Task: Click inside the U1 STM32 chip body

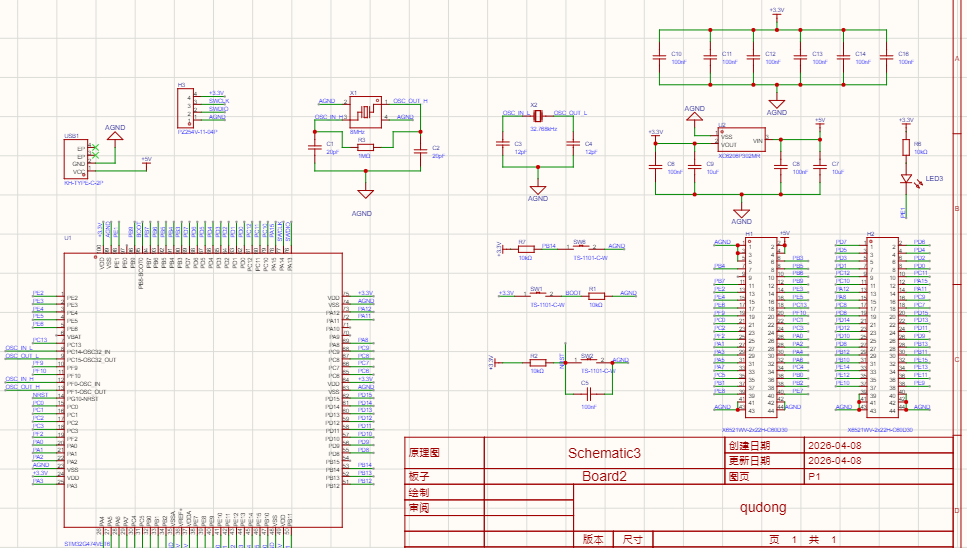Action: (x=200, y=390)
